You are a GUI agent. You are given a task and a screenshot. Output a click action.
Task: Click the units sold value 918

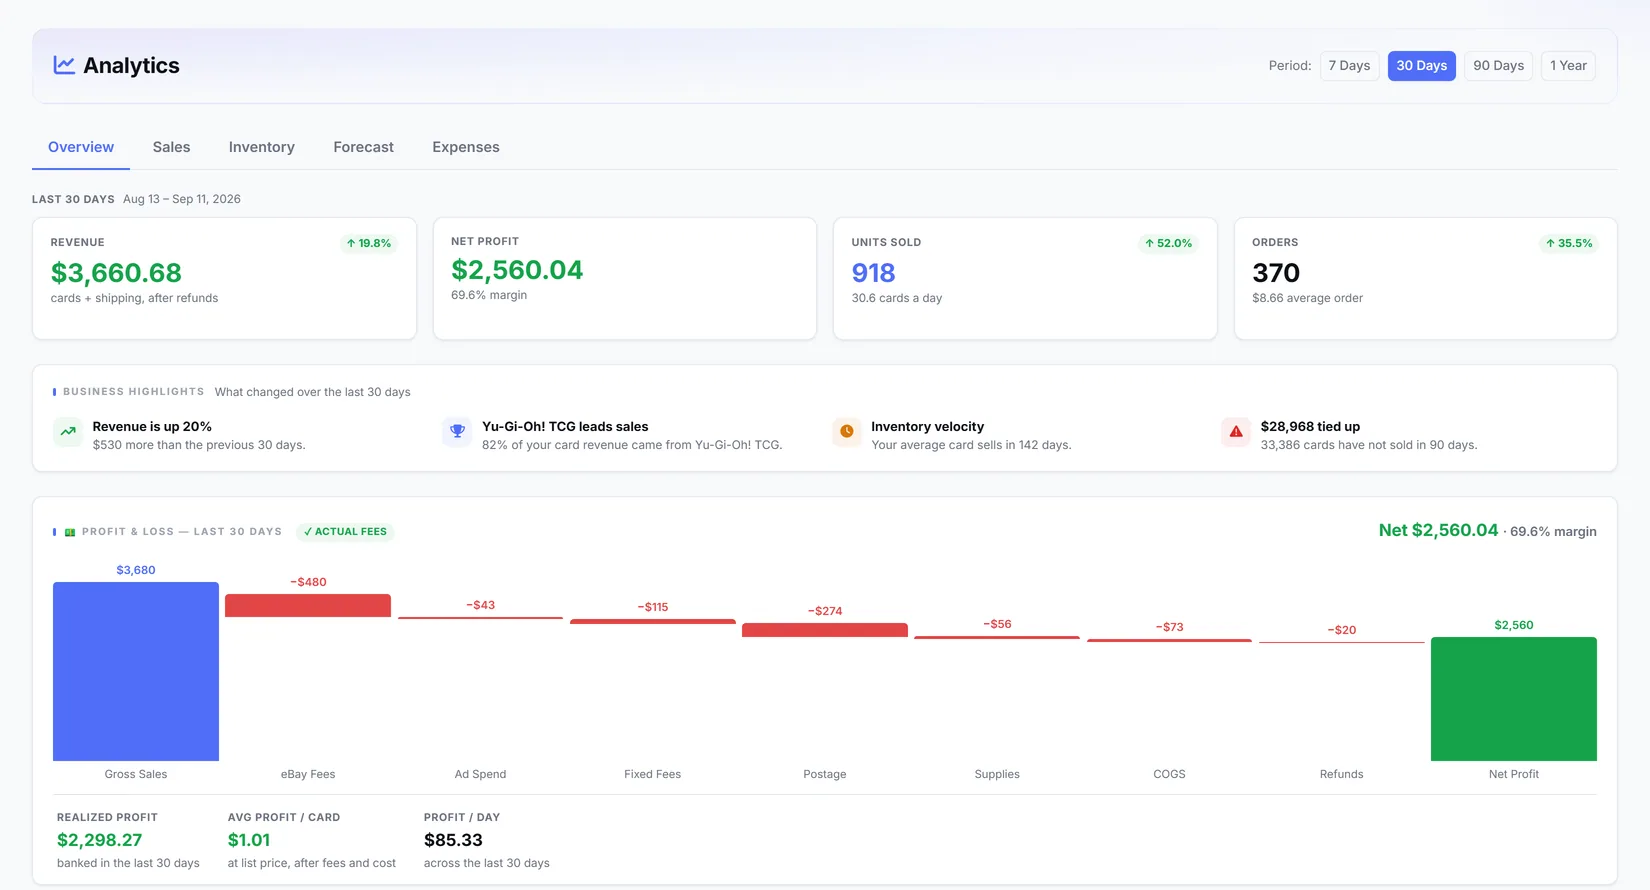point(873,273)
